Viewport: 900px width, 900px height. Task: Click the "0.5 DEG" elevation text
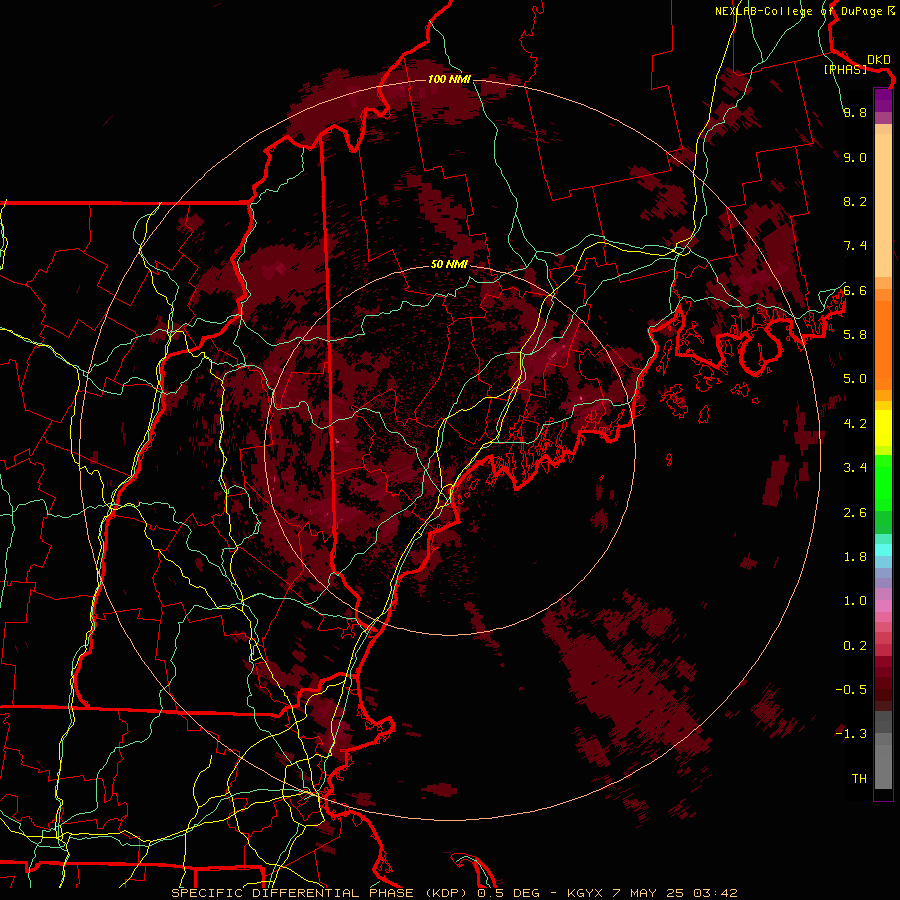[x=509, y=893]
